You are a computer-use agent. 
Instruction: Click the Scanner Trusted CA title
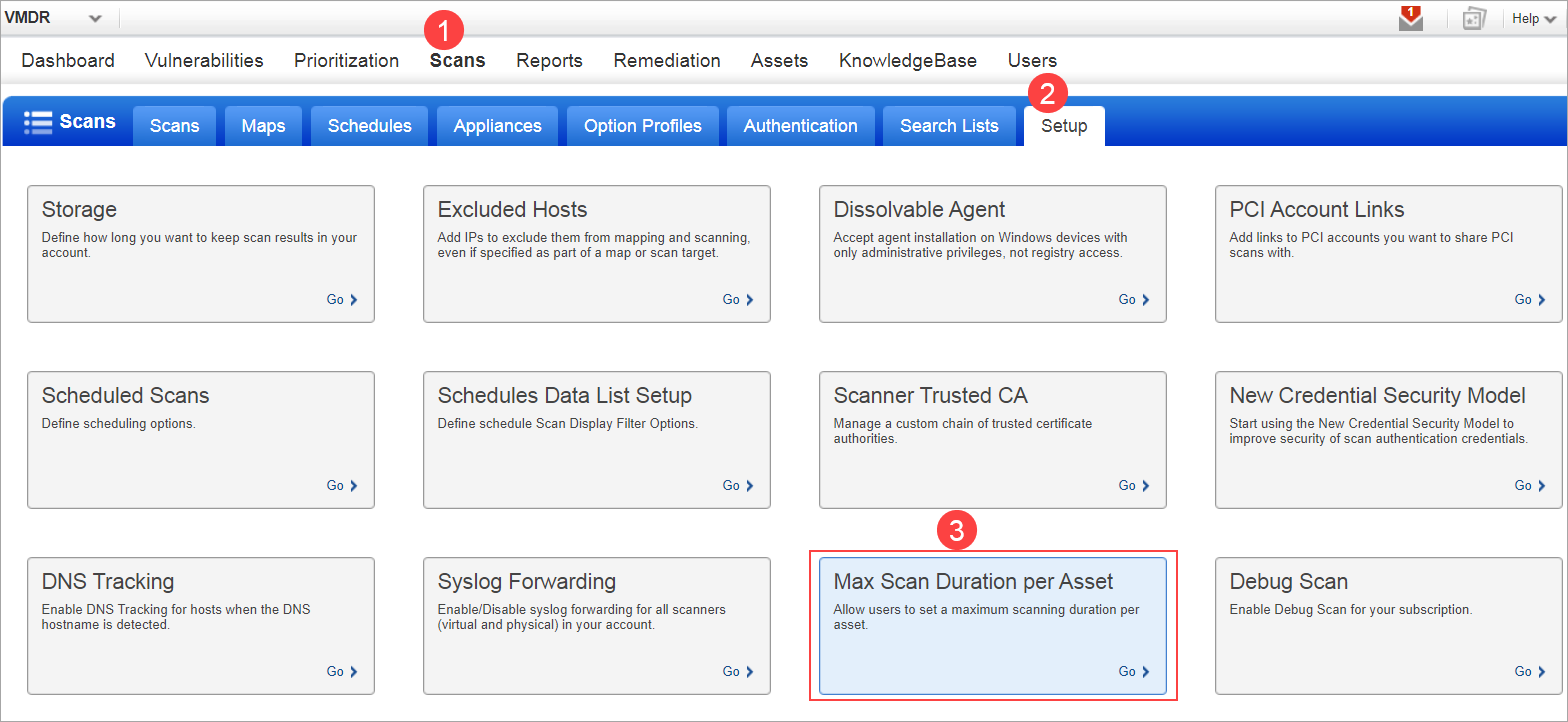coord(931,396)
